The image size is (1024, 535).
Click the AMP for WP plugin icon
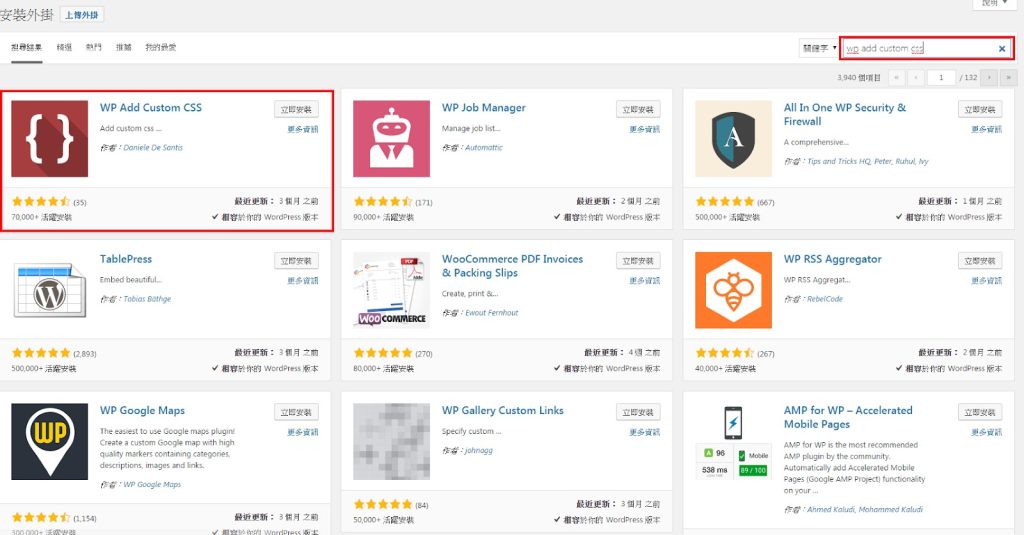733,442
